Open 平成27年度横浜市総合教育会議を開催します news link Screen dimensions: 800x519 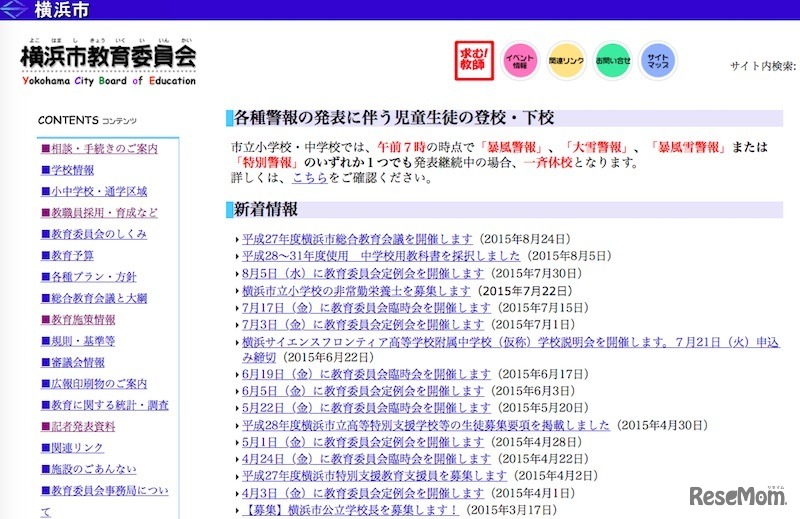pos(357,239)
